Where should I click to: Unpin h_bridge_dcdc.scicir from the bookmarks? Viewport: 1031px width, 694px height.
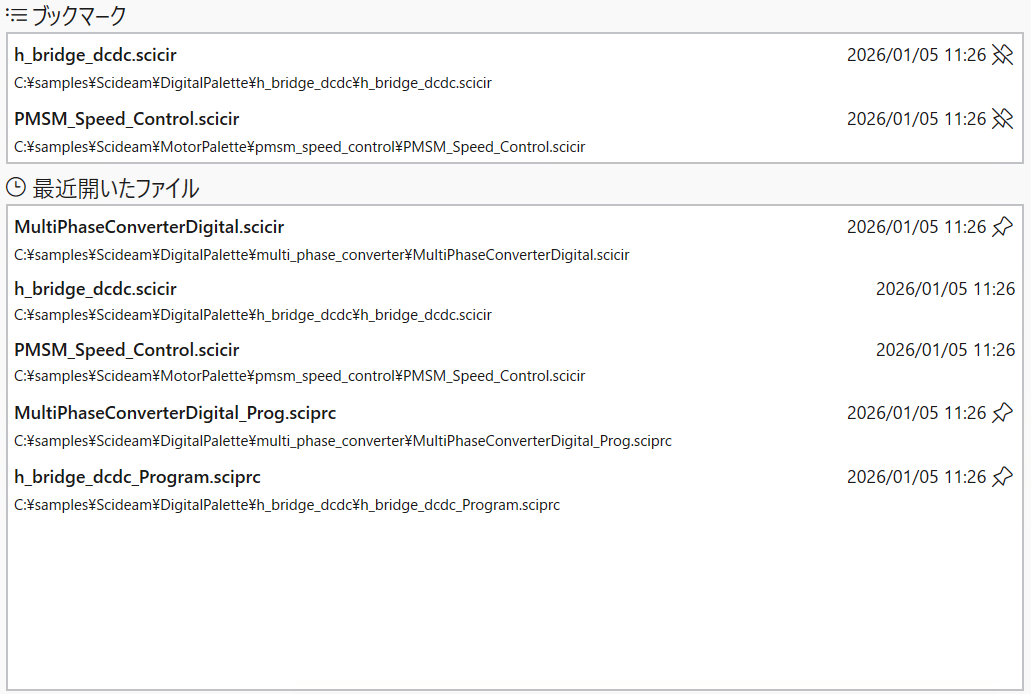coord(1002,55)
